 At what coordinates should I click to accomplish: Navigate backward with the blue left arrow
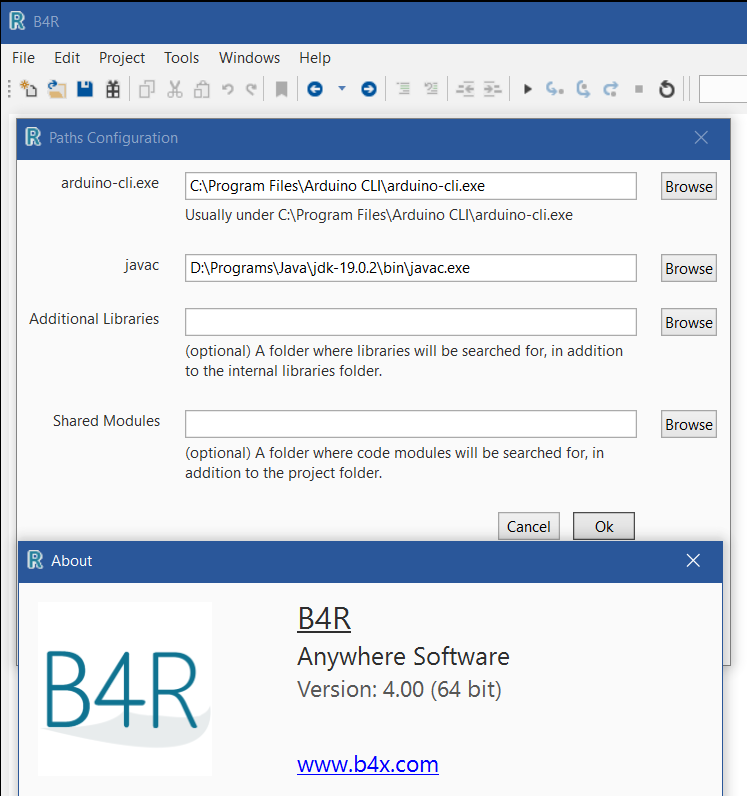(x=315, y=89)
